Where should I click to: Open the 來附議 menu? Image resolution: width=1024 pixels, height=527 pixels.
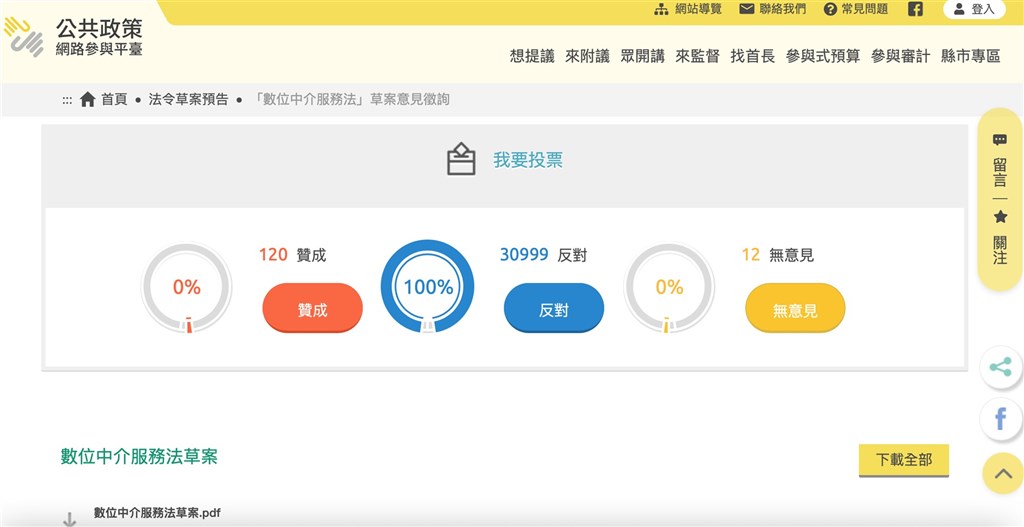[587, 56]
